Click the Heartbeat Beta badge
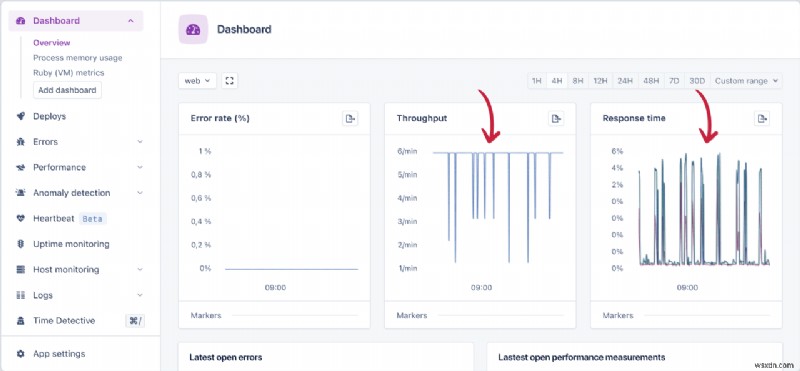The height and width of the screenshot is (371, 800). coord(92,219)
